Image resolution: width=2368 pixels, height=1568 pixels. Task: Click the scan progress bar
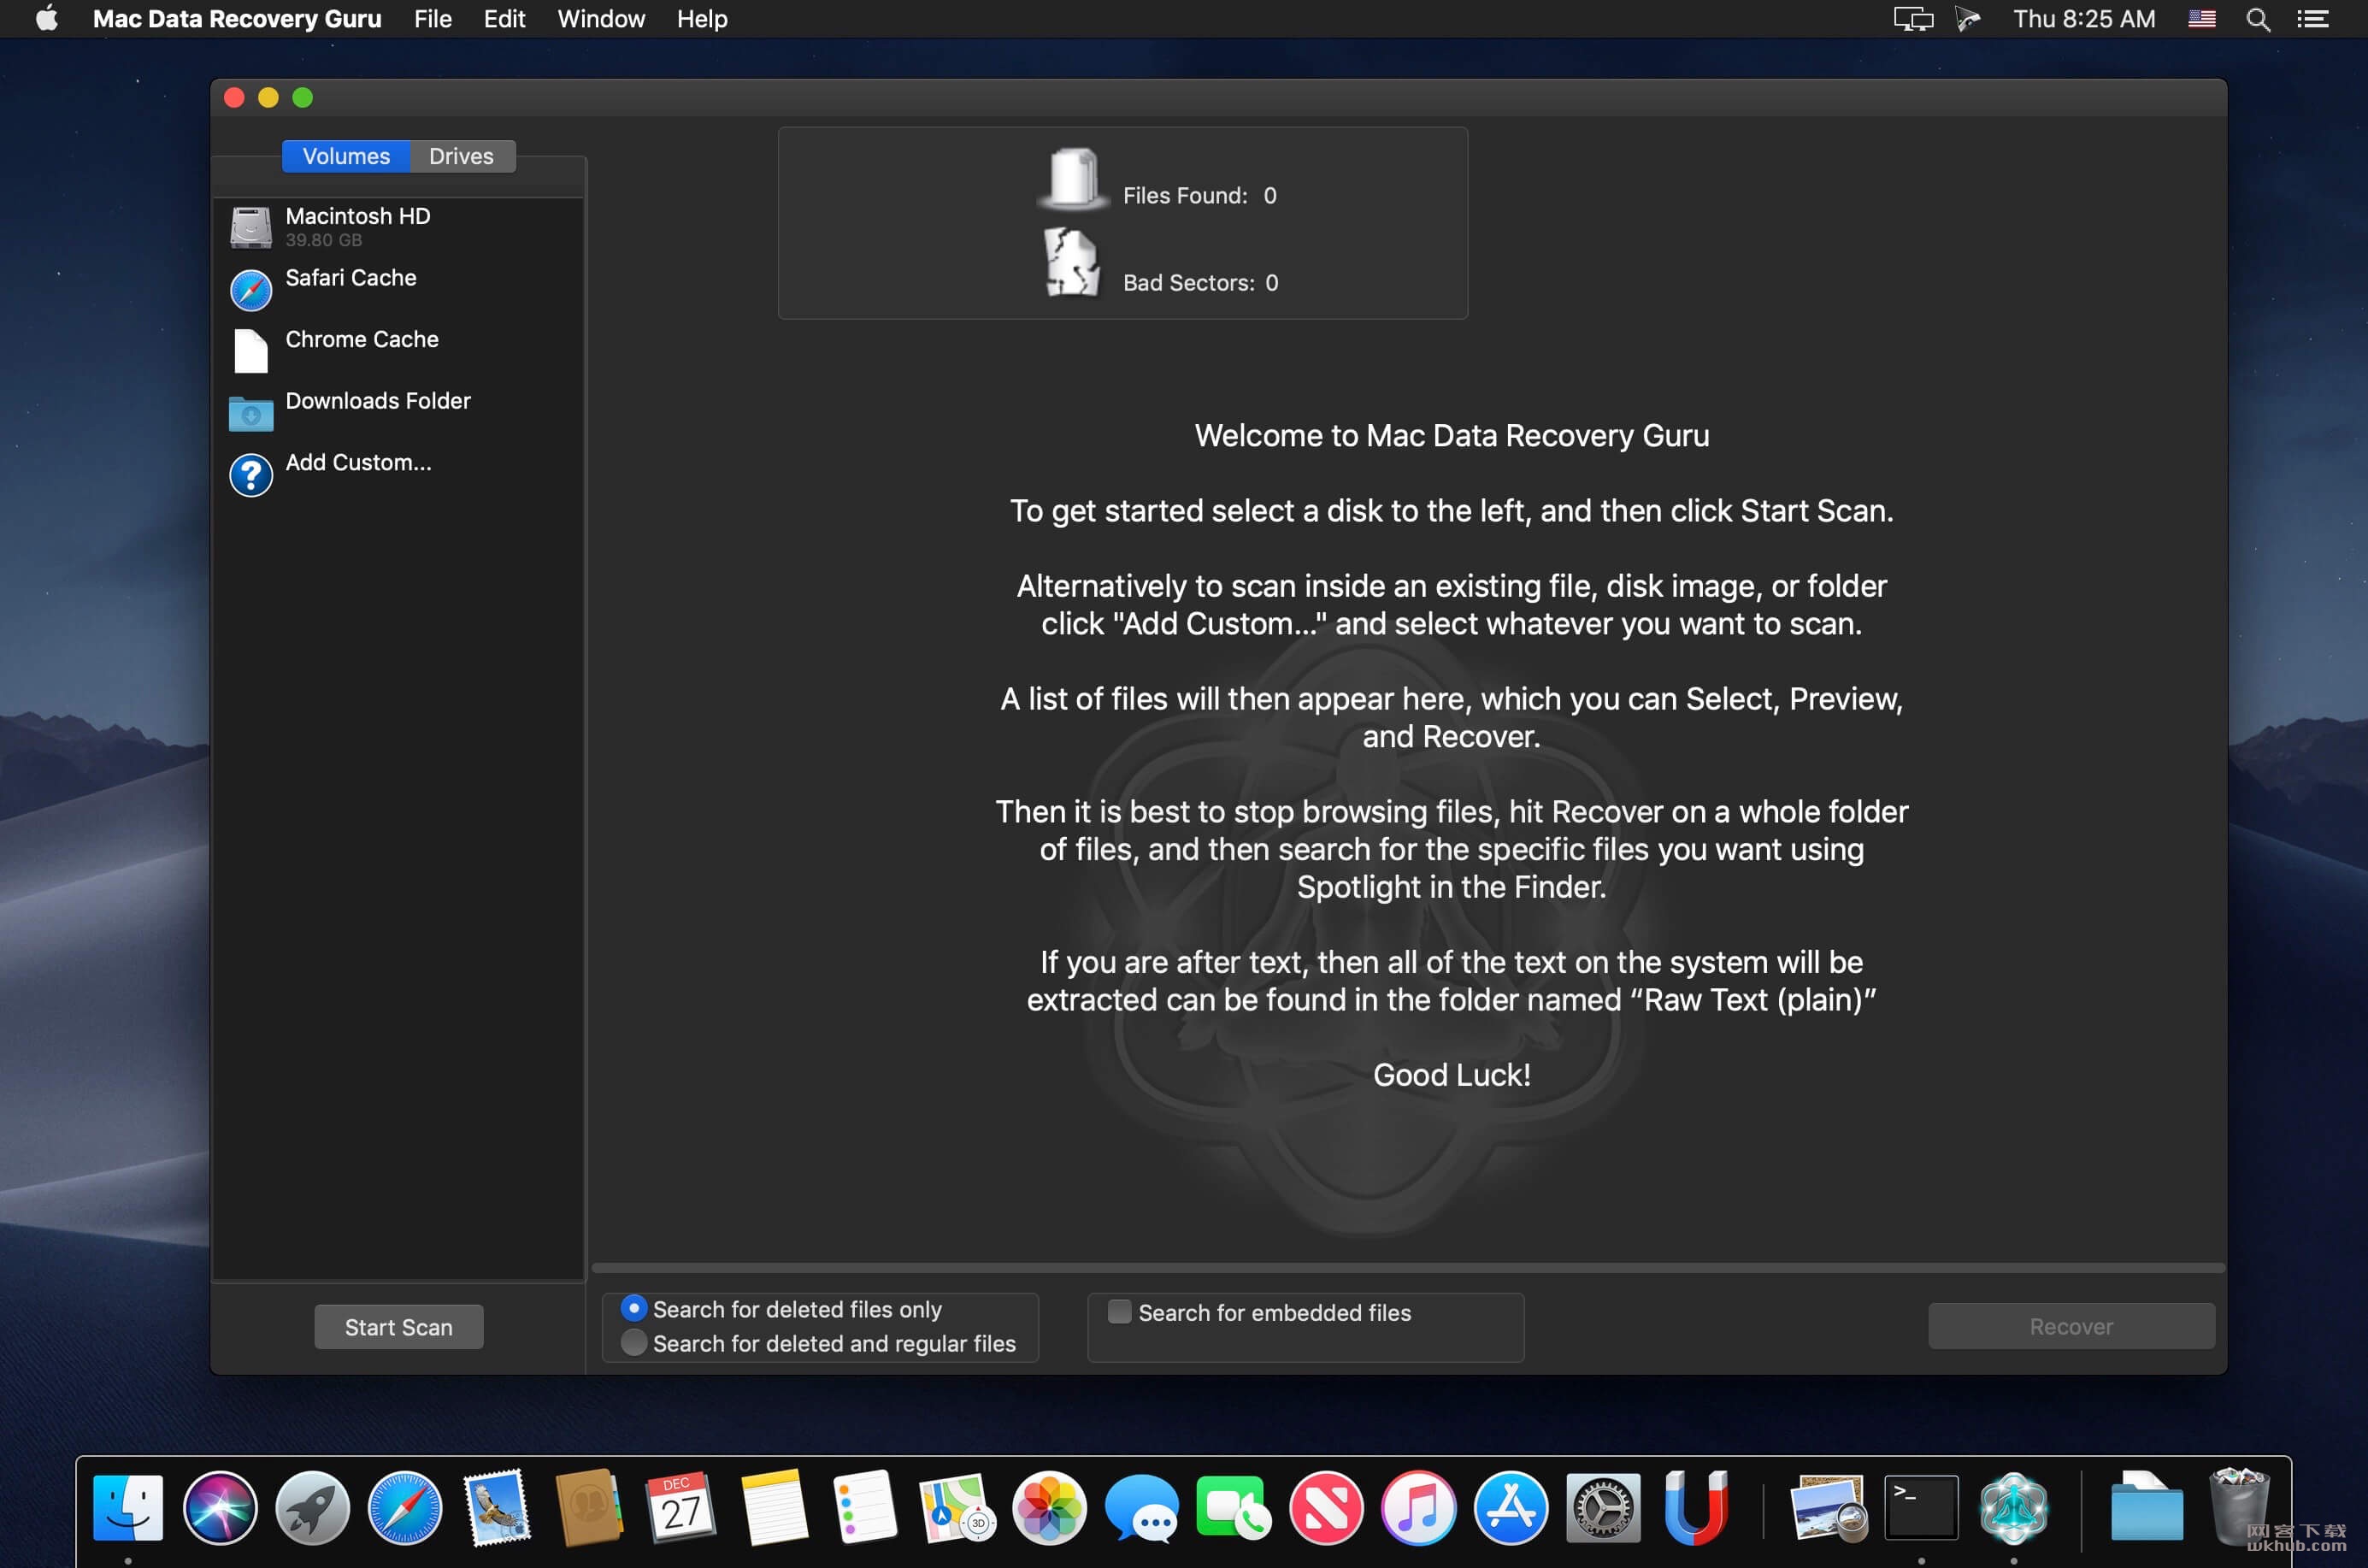click(x=1408, y=1268)
